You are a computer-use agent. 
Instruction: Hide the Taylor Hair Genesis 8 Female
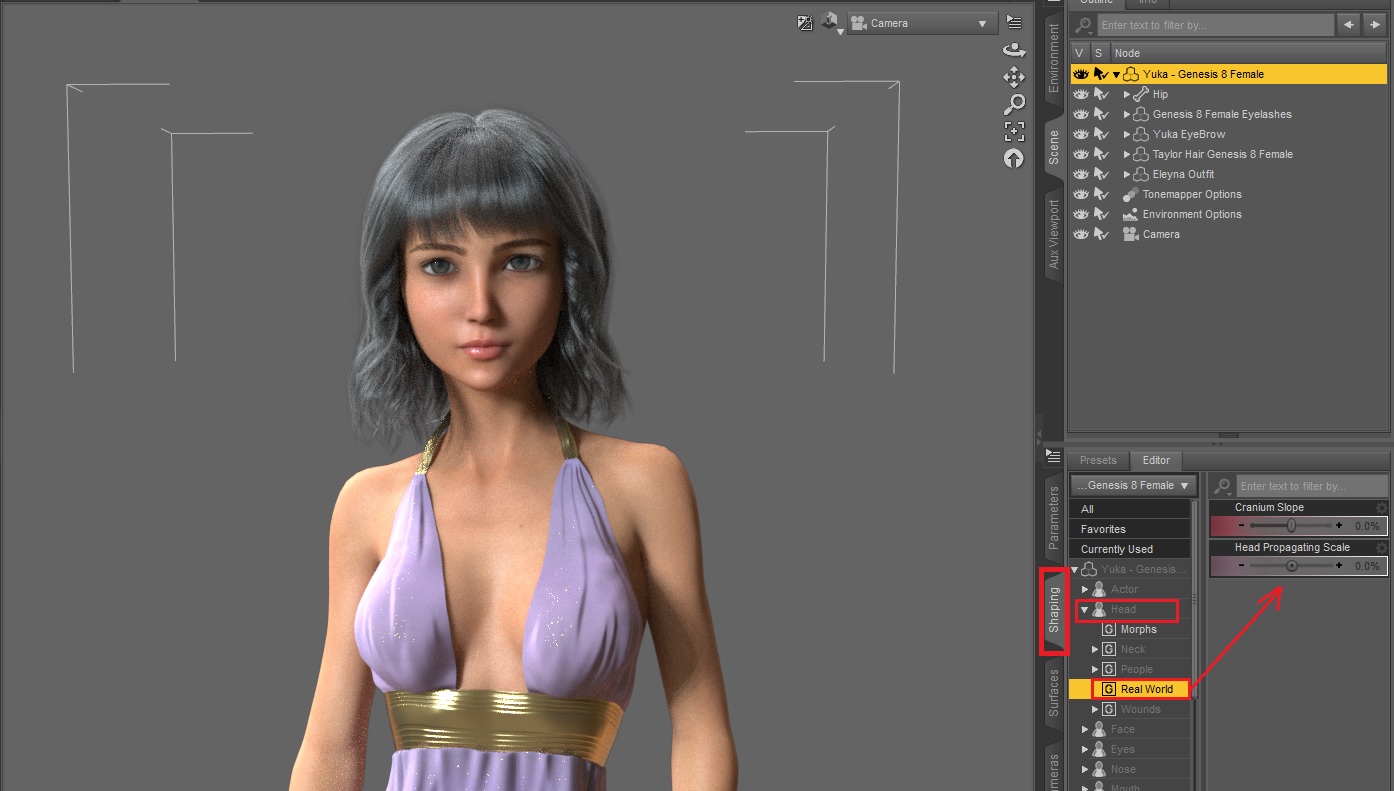1080,154
